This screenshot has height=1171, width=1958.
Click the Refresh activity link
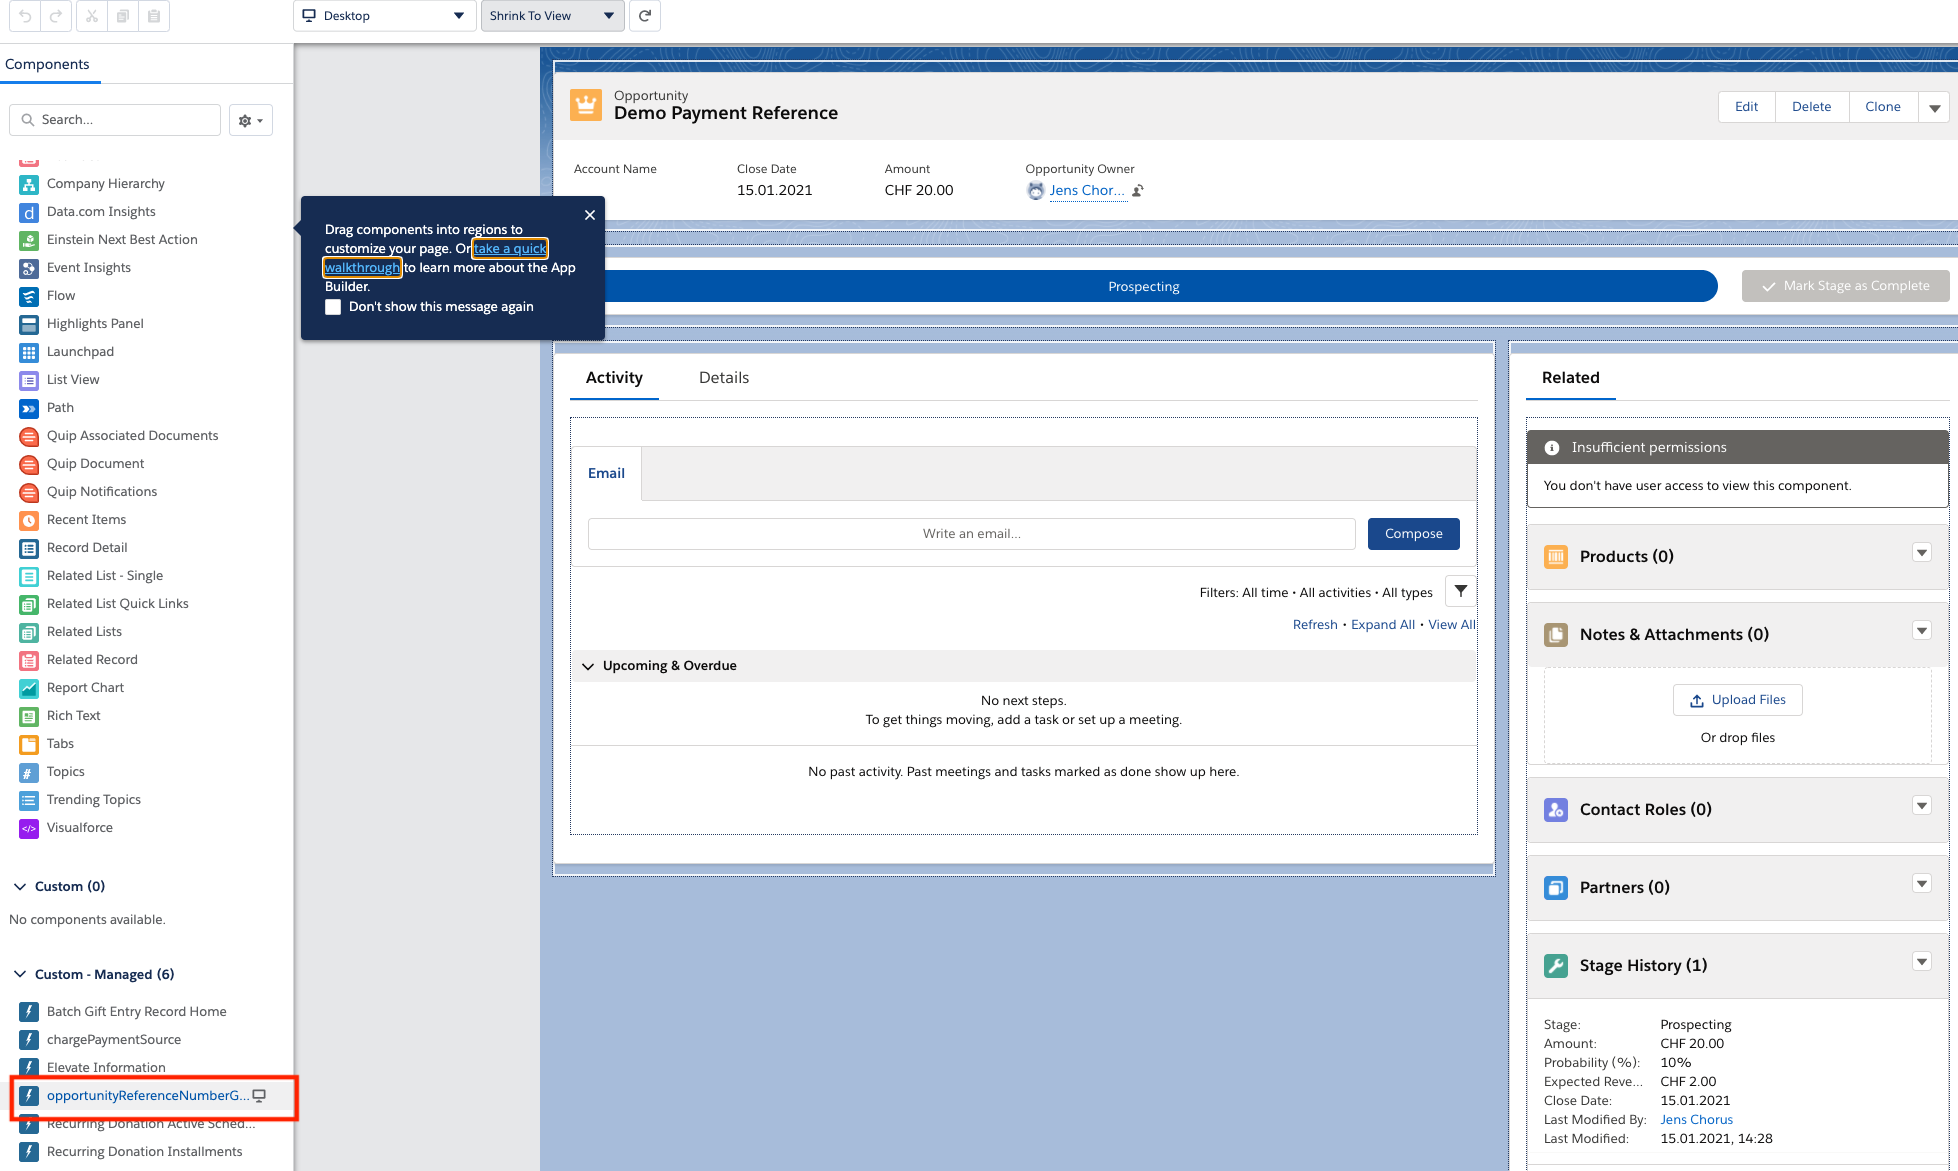pos(1314,625)
